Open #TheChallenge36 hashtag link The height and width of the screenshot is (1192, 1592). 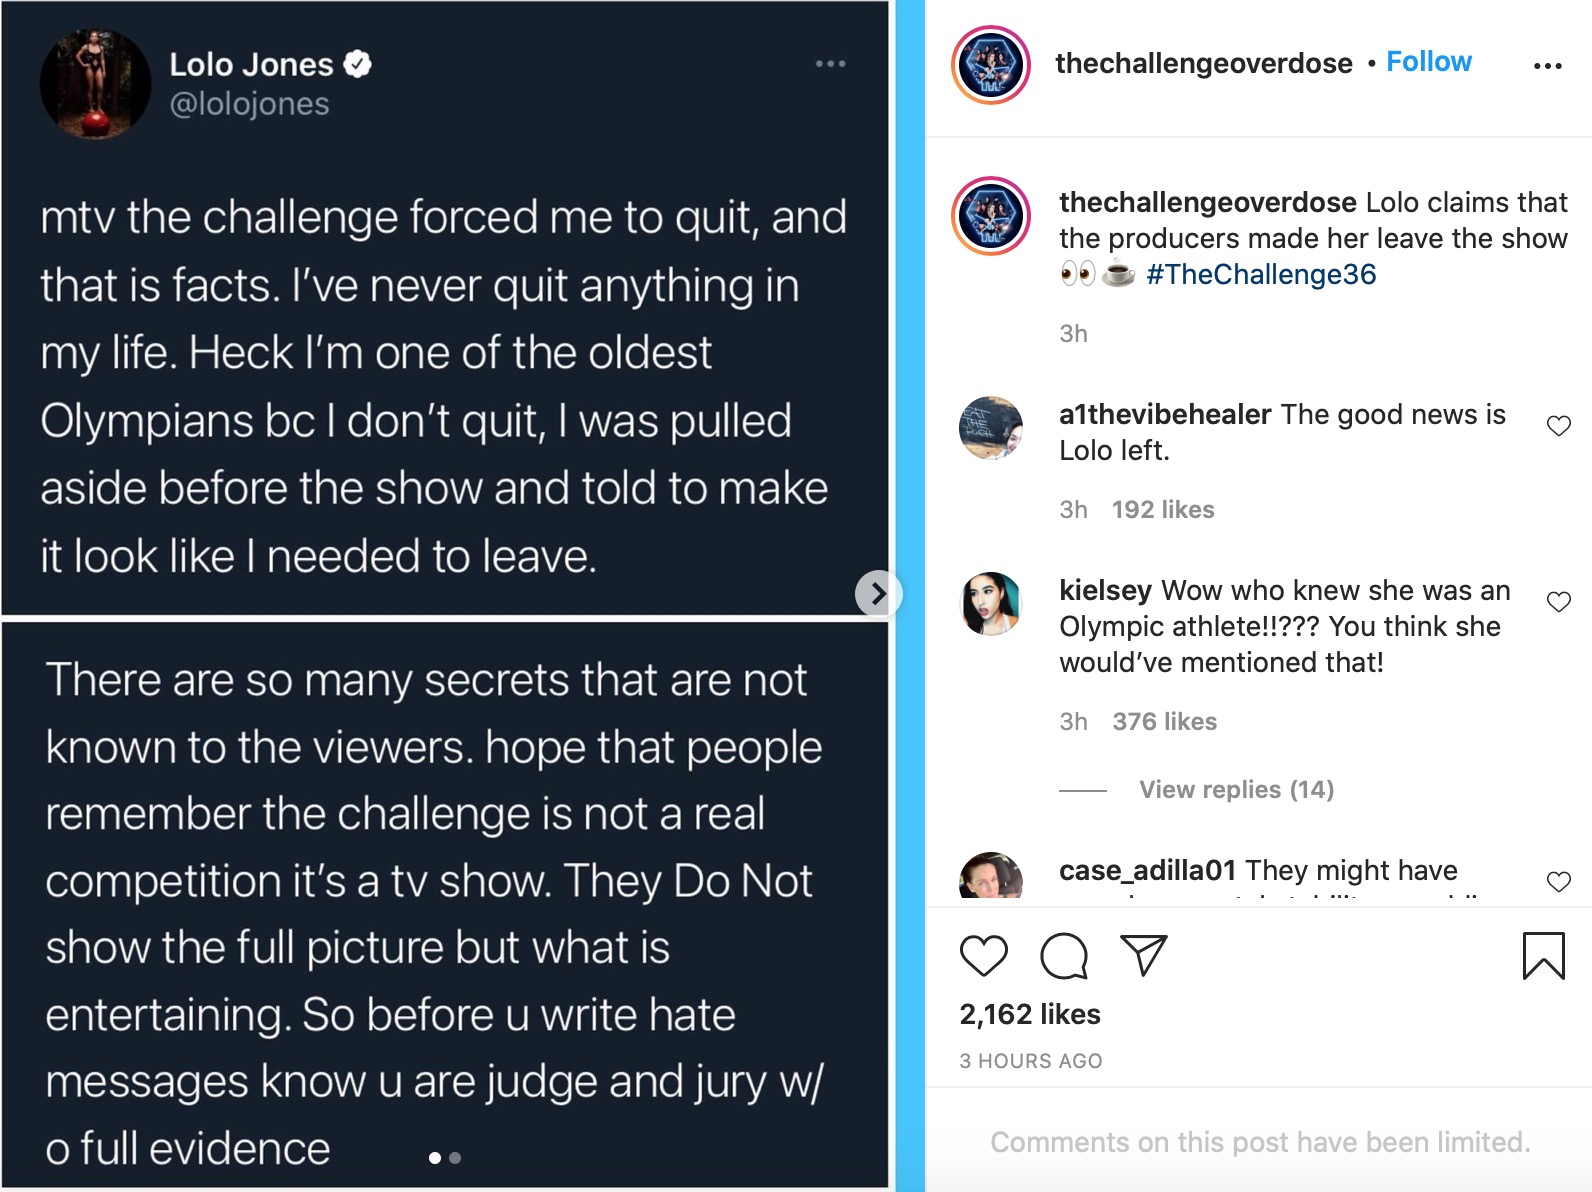click(x=1260, y=274)
